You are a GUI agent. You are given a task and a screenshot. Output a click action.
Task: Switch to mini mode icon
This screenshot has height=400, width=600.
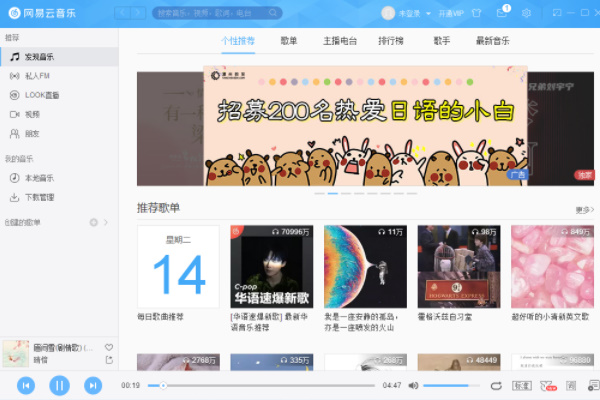pos(557,13)
